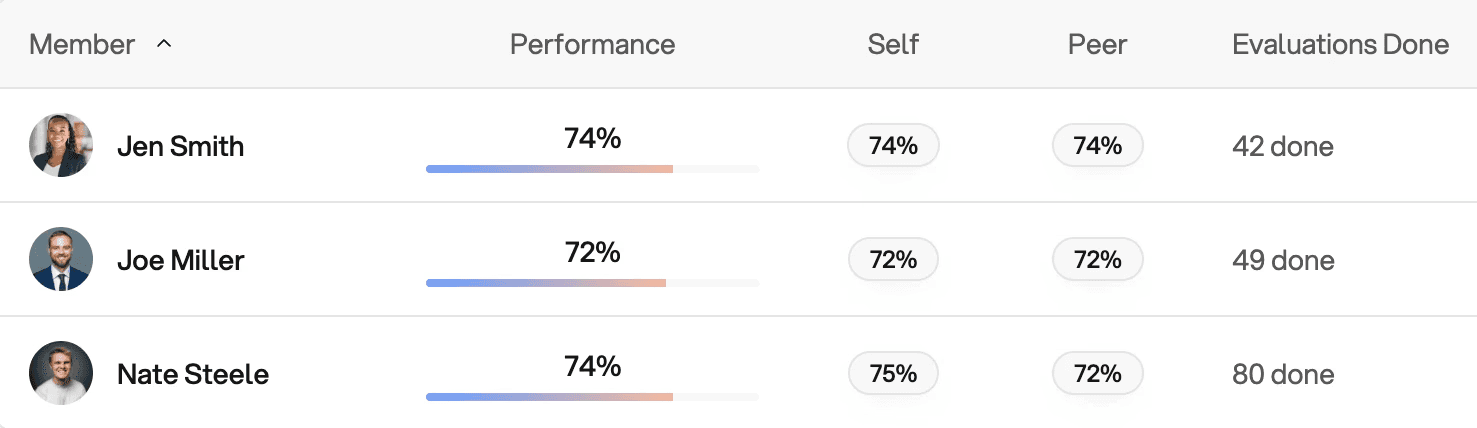The width and height of the screenshot is (1477, 428).
Task: Click the Evaluations Done column header
Action: tap(1340, 45)
